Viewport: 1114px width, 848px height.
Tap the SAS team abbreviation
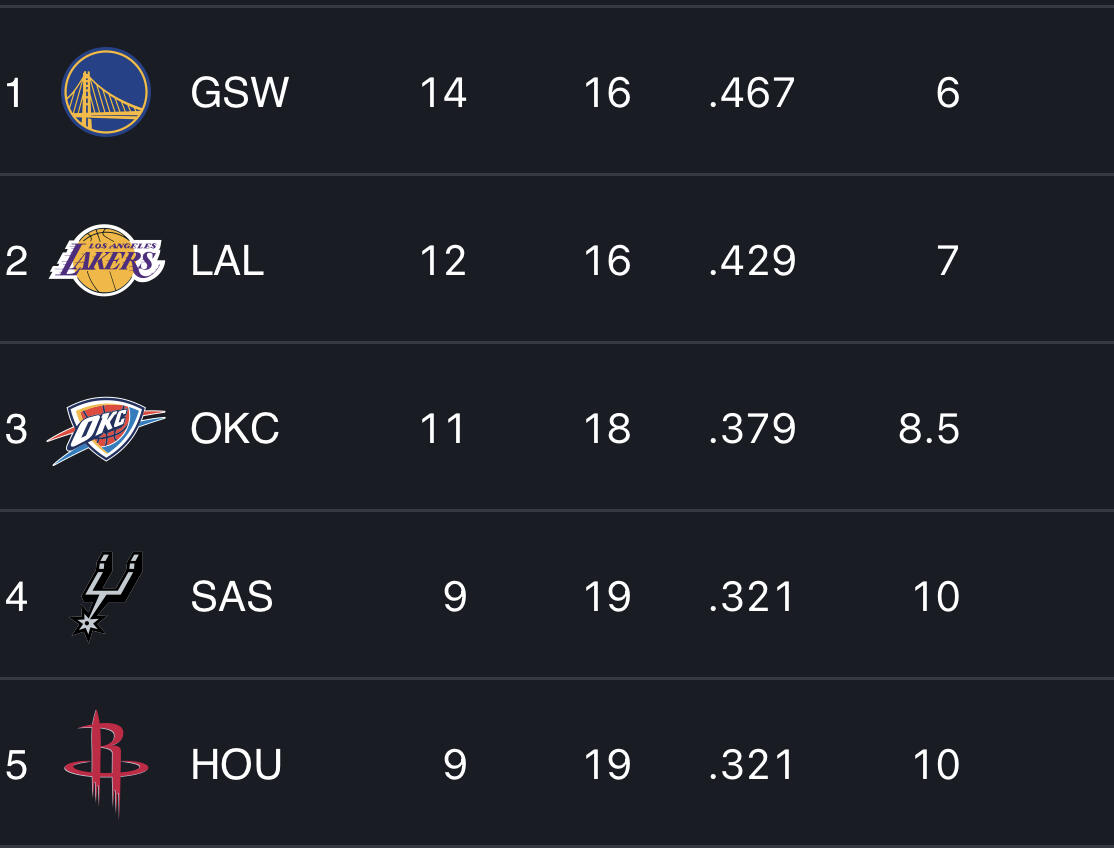[x=232, y=597]
